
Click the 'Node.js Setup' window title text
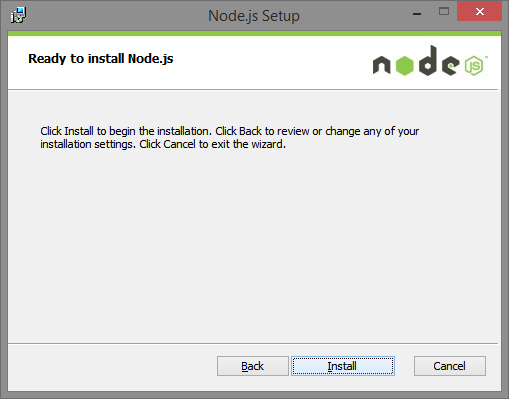point(254,16)
